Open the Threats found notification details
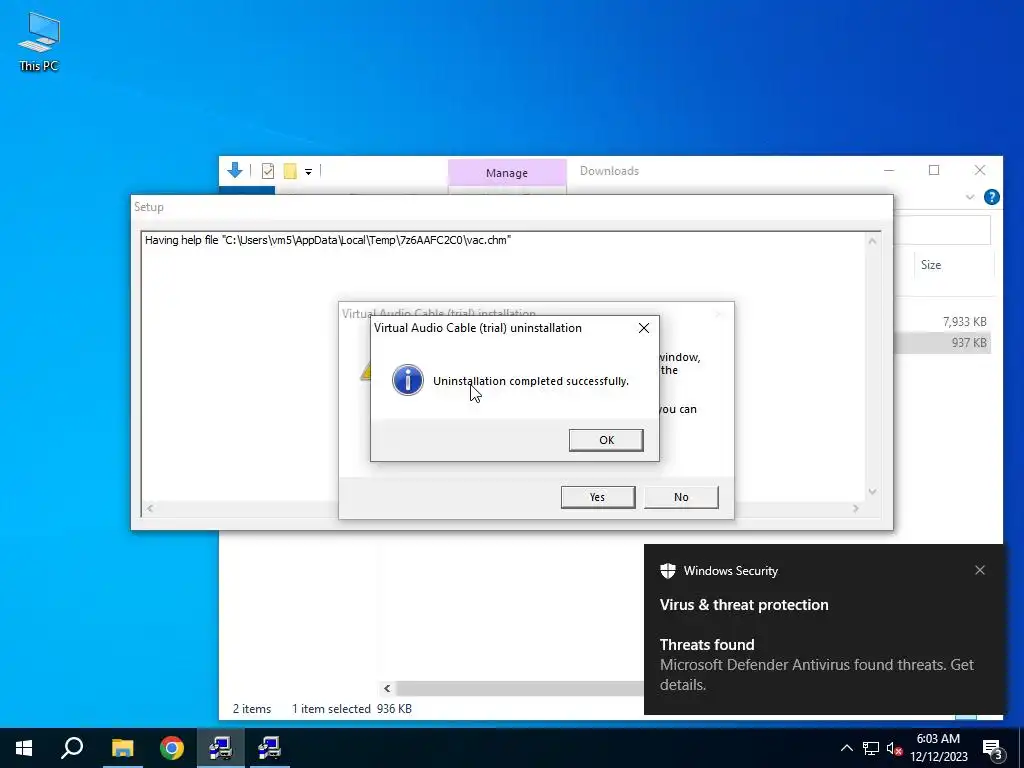This screenshot has width=1024, height=768. [816, 665]
